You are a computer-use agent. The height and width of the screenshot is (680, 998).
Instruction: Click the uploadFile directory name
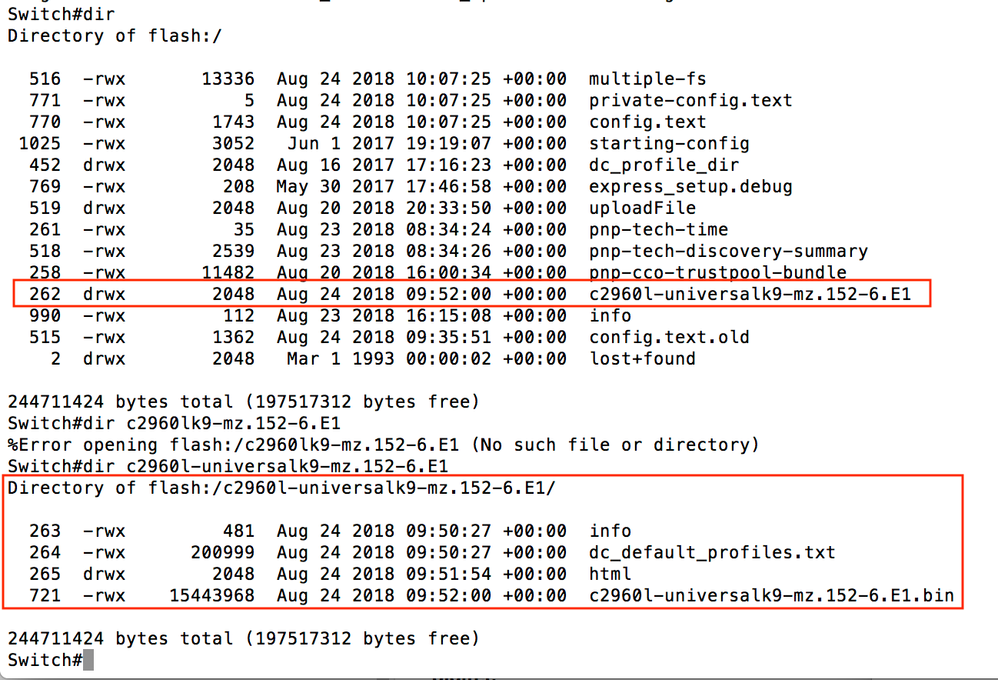tap(642, 208)
